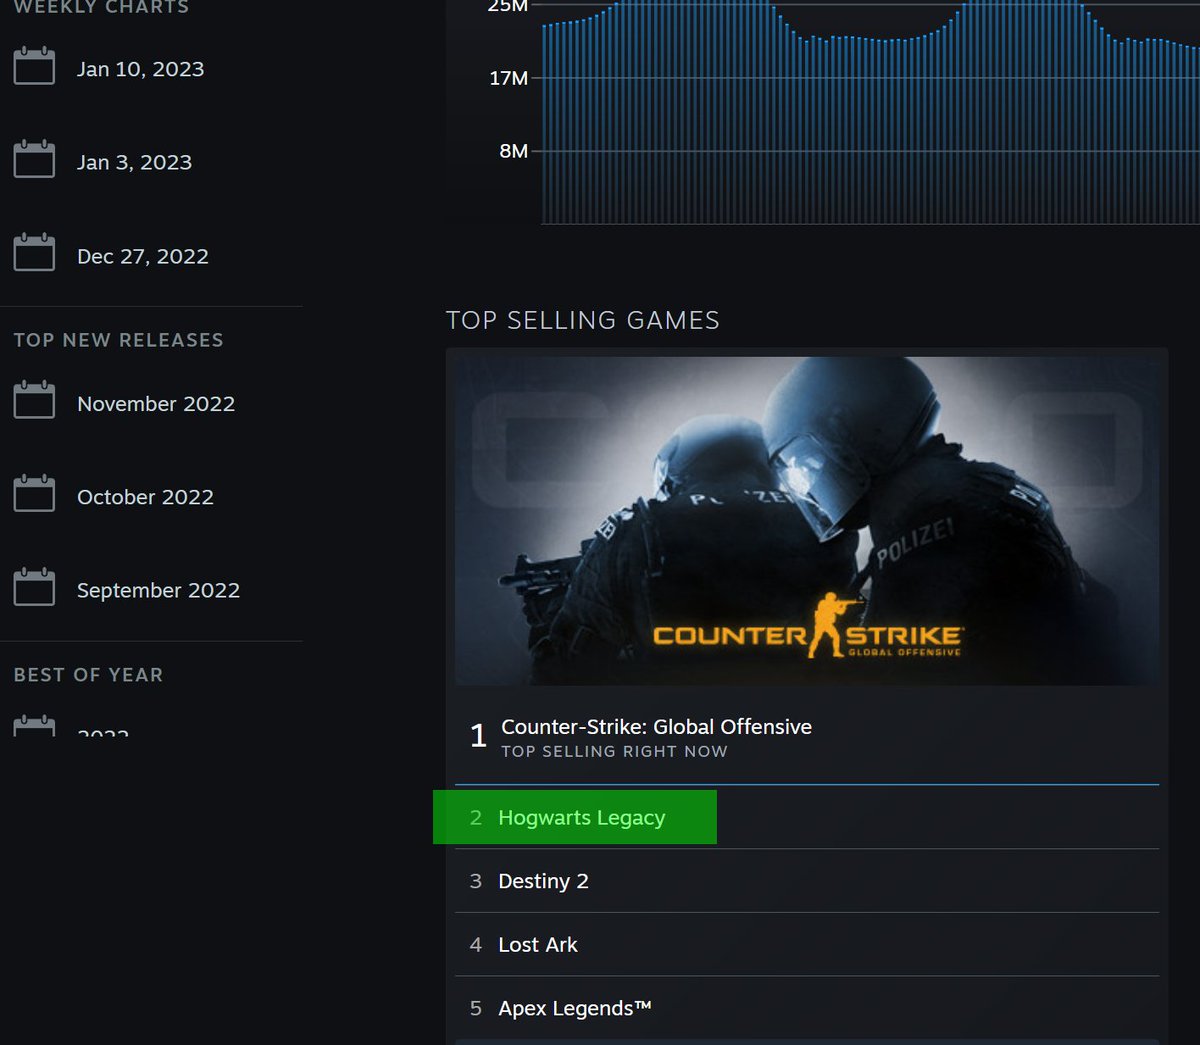Click calendar icon beside November 2022

point(34,401)
